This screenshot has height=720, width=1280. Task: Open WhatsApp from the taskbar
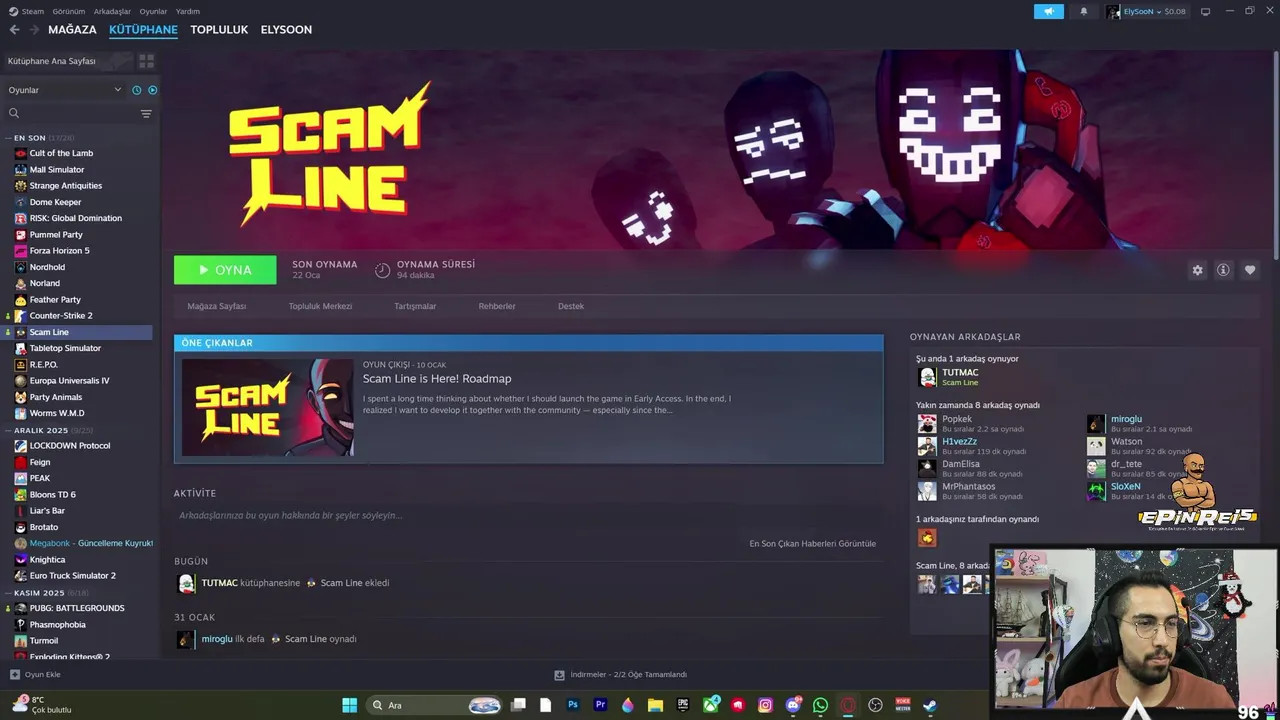point(821,705)
